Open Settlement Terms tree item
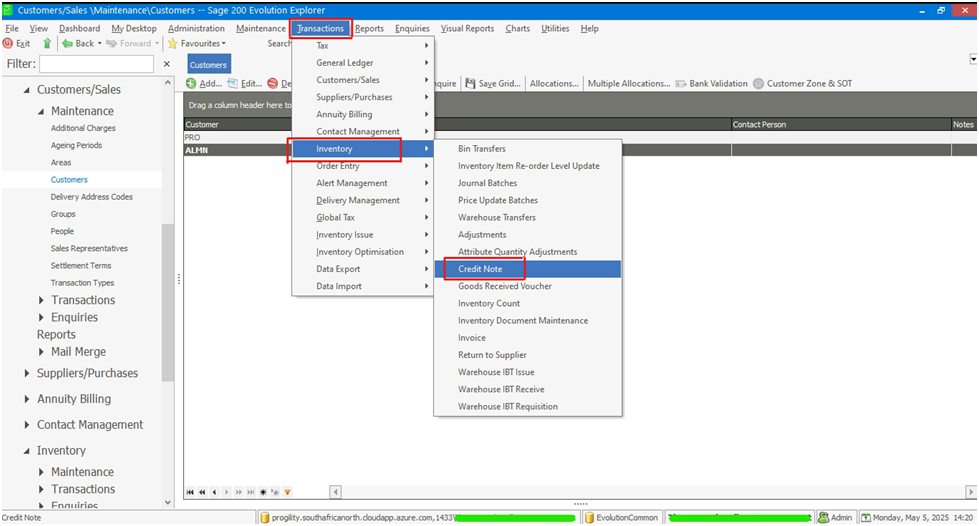Screen dimensions: 979x526 point(81,265)
